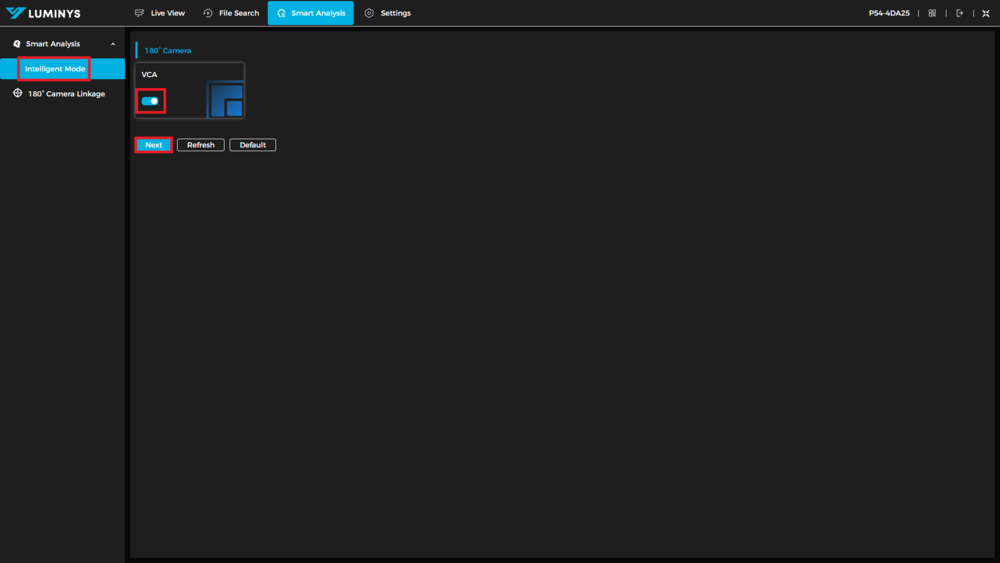The width and height of the screenshot is (1000, 563).
Task: Click the Luminys logo
Action: [43, 13]
